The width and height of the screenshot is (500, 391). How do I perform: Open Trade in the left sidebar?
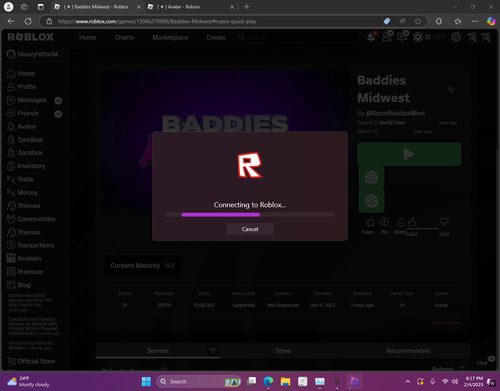click(x=20, y=179)
